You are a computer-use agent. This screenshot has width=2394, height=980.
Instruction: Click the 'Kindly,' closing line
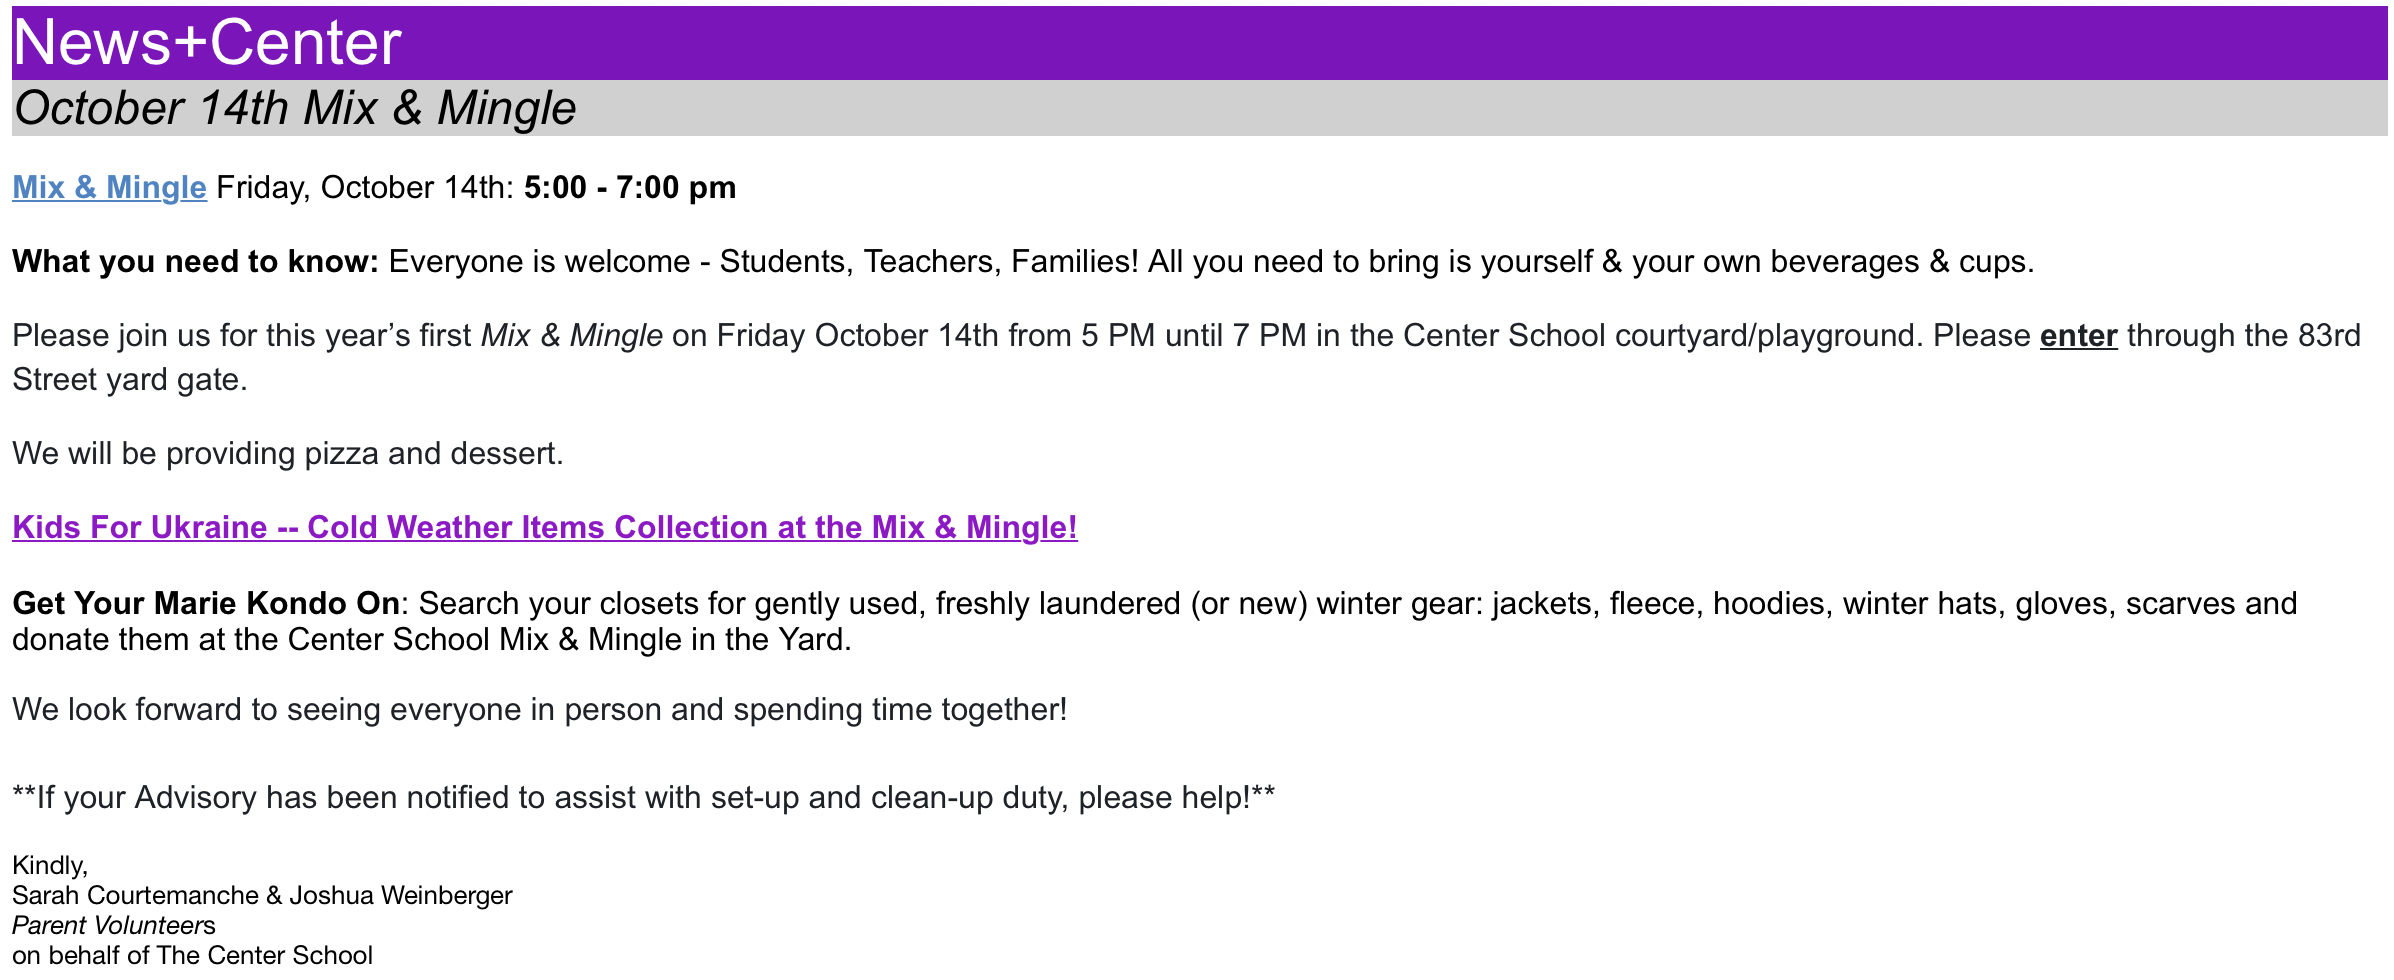50,865
